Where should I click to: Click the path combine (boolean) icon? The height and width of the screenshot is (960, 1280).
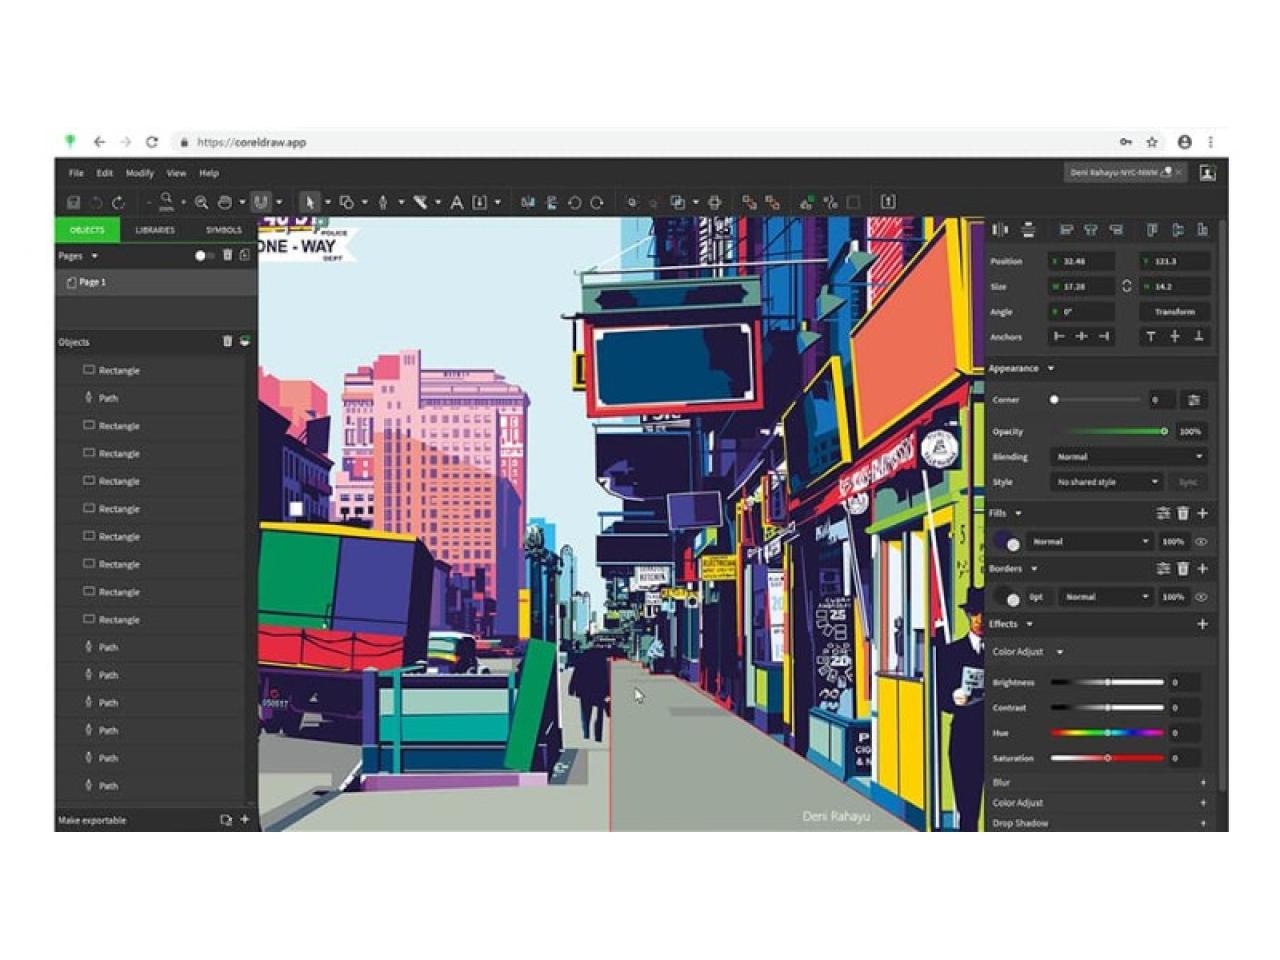[x=678, y=202]
